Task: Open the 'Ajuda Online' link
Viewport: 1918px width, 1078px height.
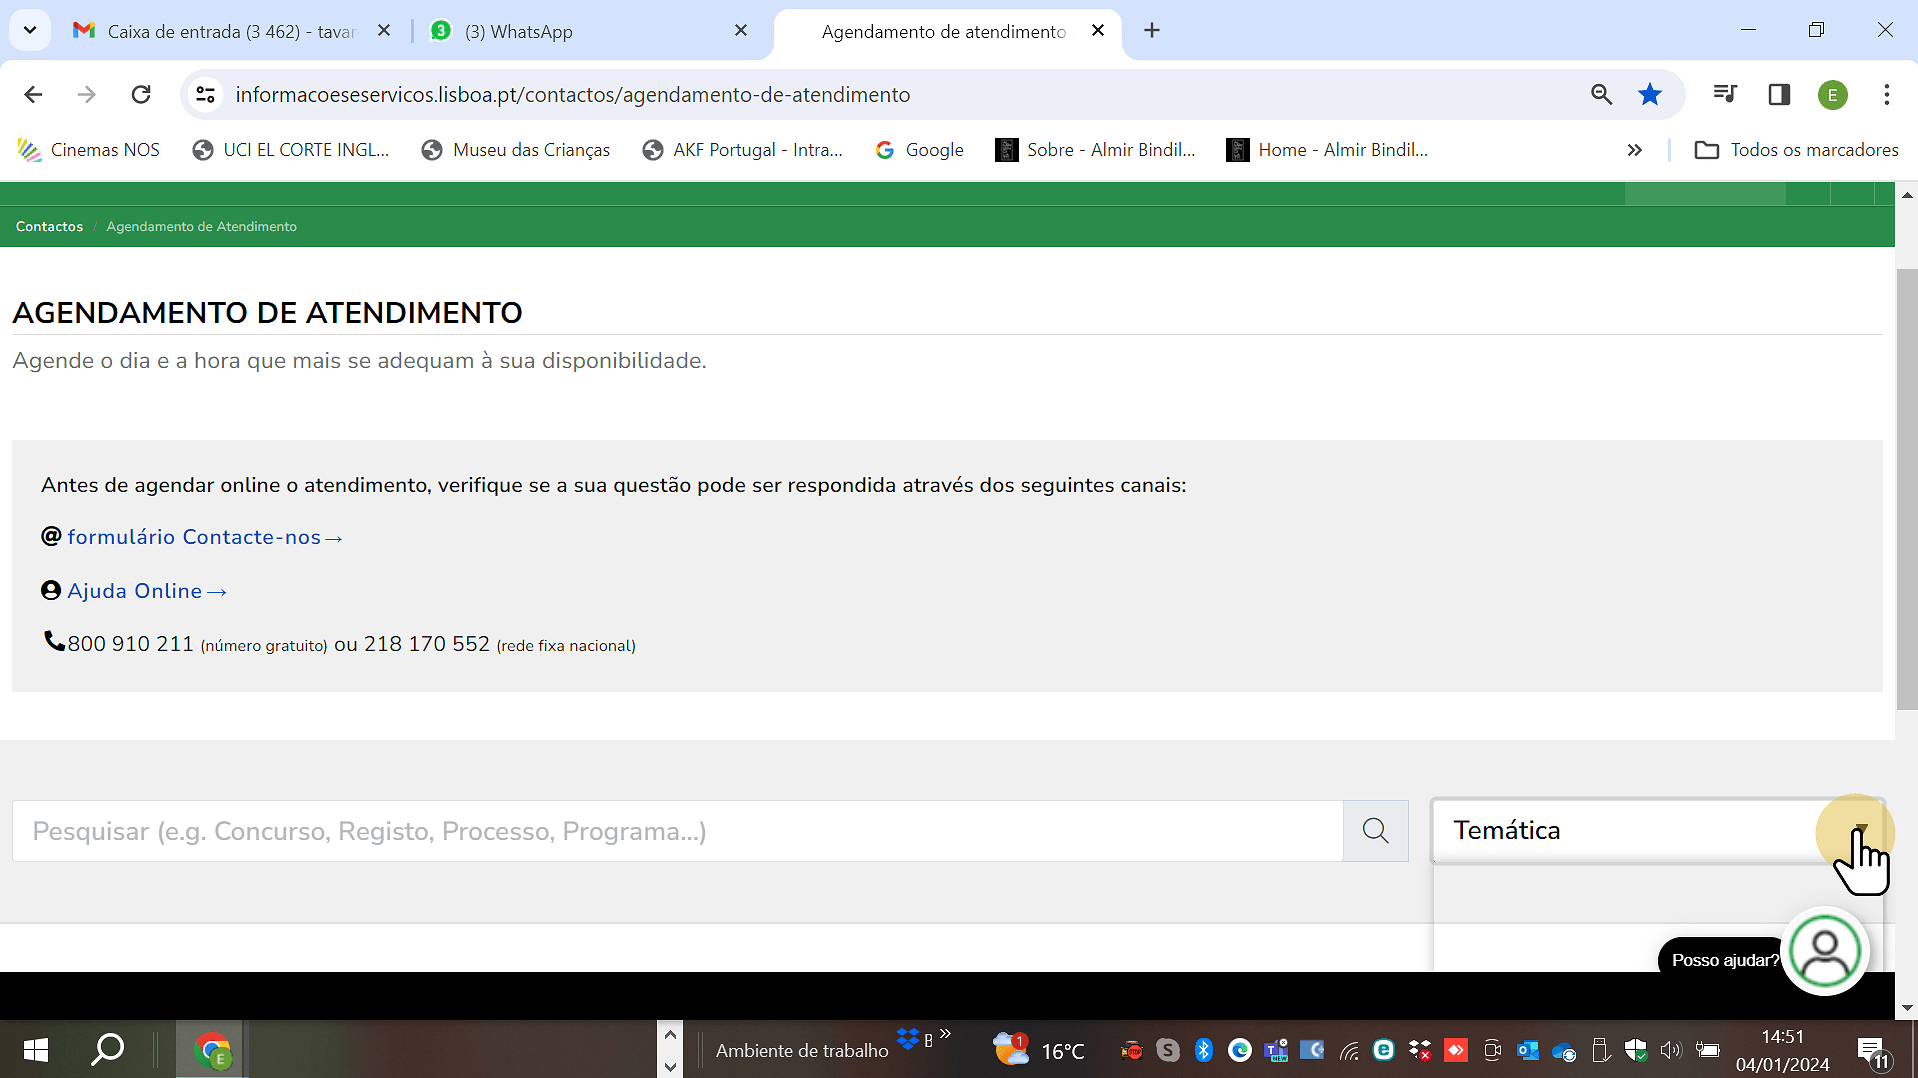Action: pos(136,591)
